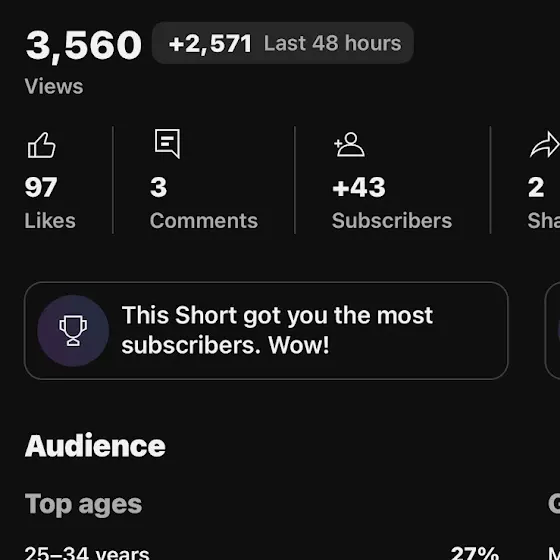This screenshot has height=560, width=560.
Task: Tap the 25–34 years age row
Action: click(x=261, y=553)
